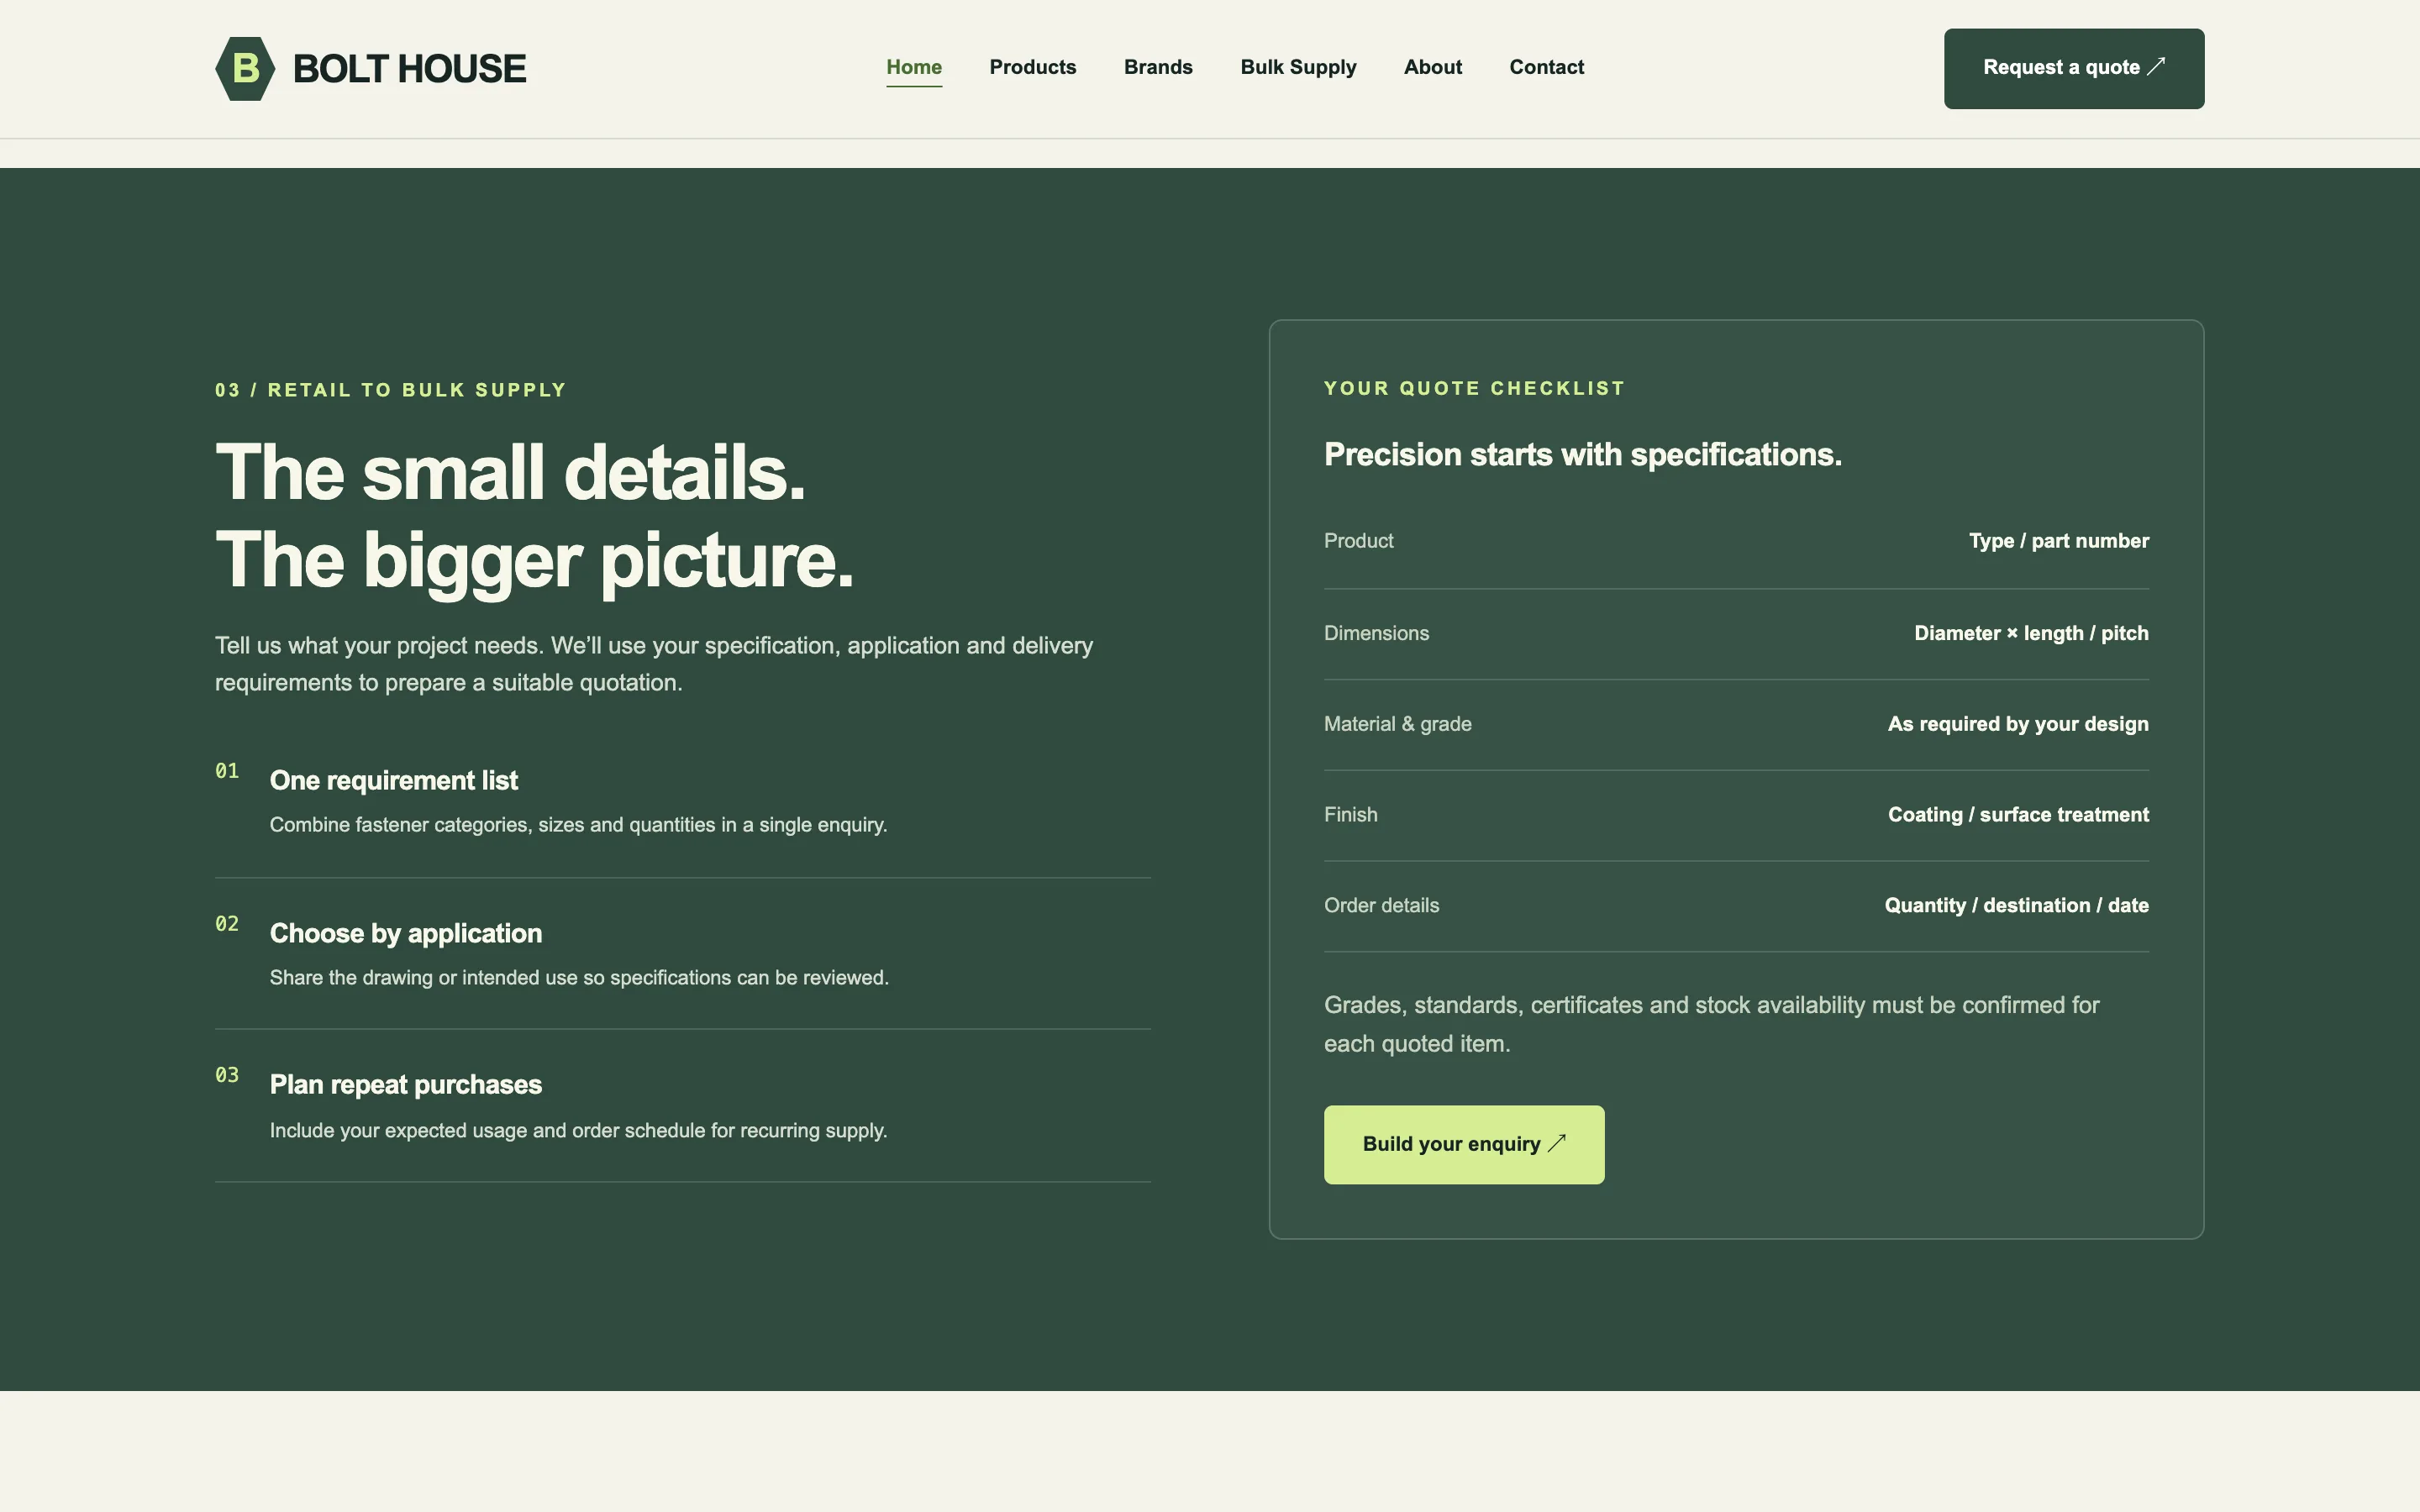Click the Build your enquiry button
Viewport: 2420px width, 1512px height.
[x=1464, y=1144]
